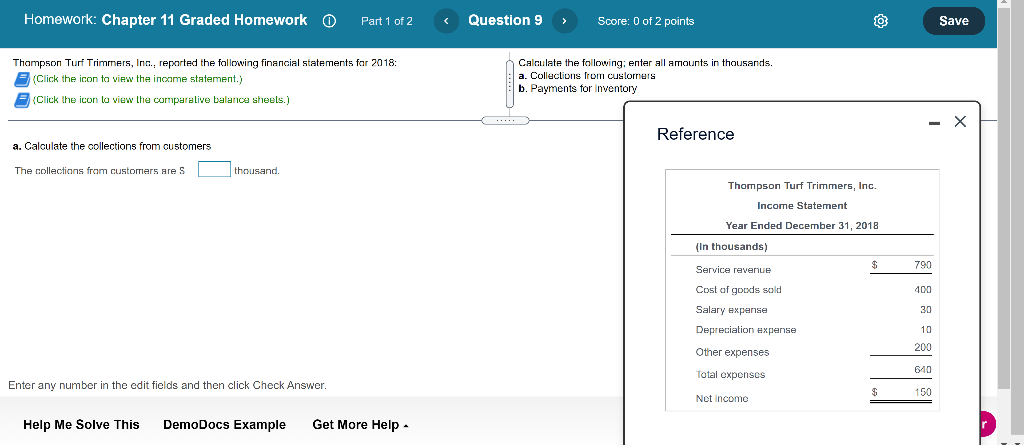Click the Part 1 of 2 label
This screenshot has height=445, width=1024.
[x=387, y=21]
